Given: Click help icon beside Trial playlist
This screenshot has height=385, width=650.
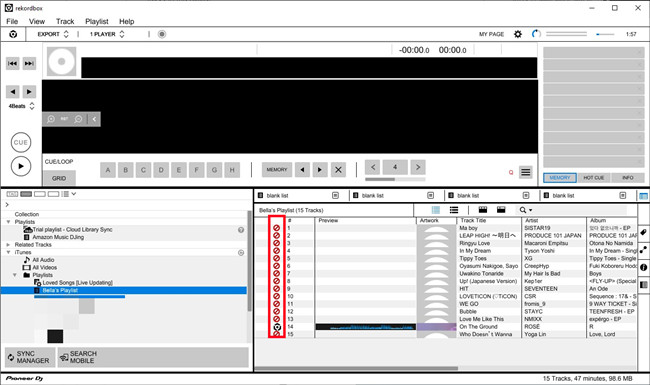Looking at the screenshot, I should click(241, 230).
